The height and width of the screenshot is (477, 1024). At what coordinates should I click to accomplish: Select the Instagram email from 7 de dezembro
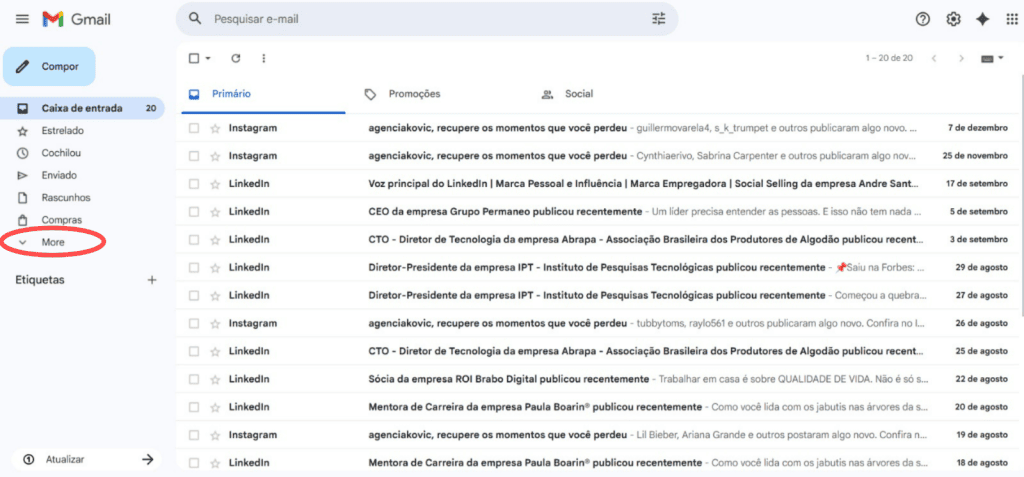[194, 128]
